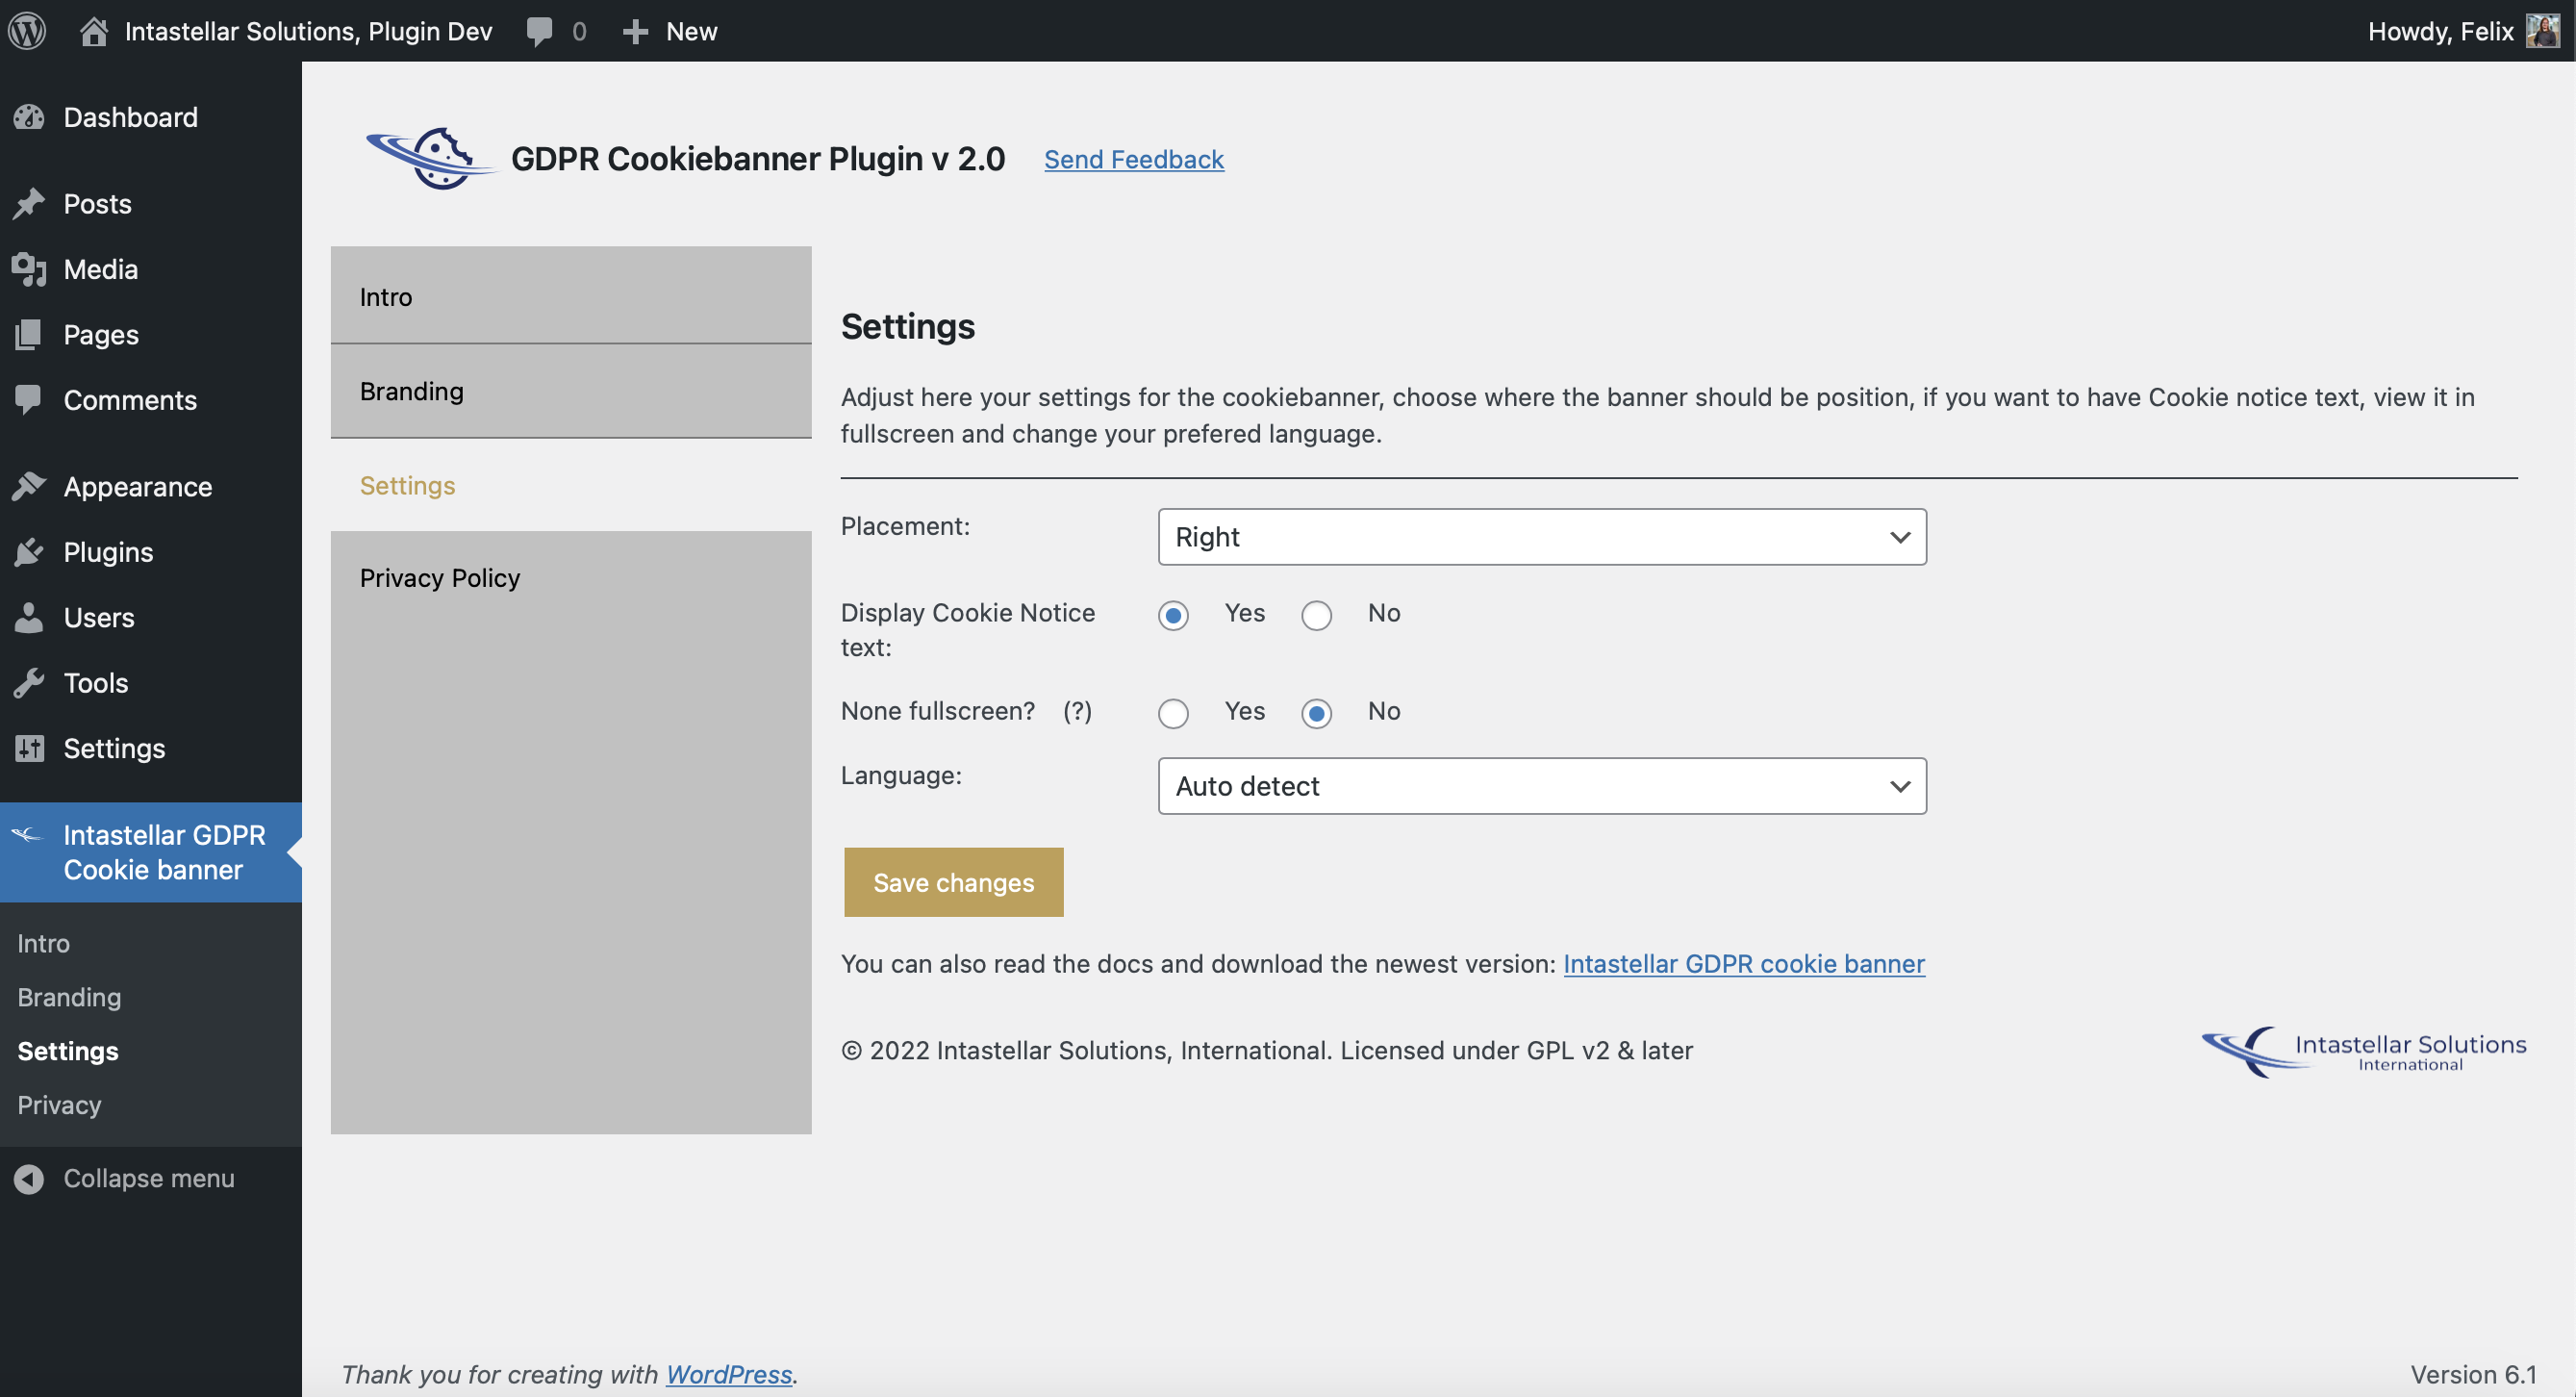Click Collapse menu text
Image resolution: width=2576 pixels, height=1397 pixels.
(149, 1178)
